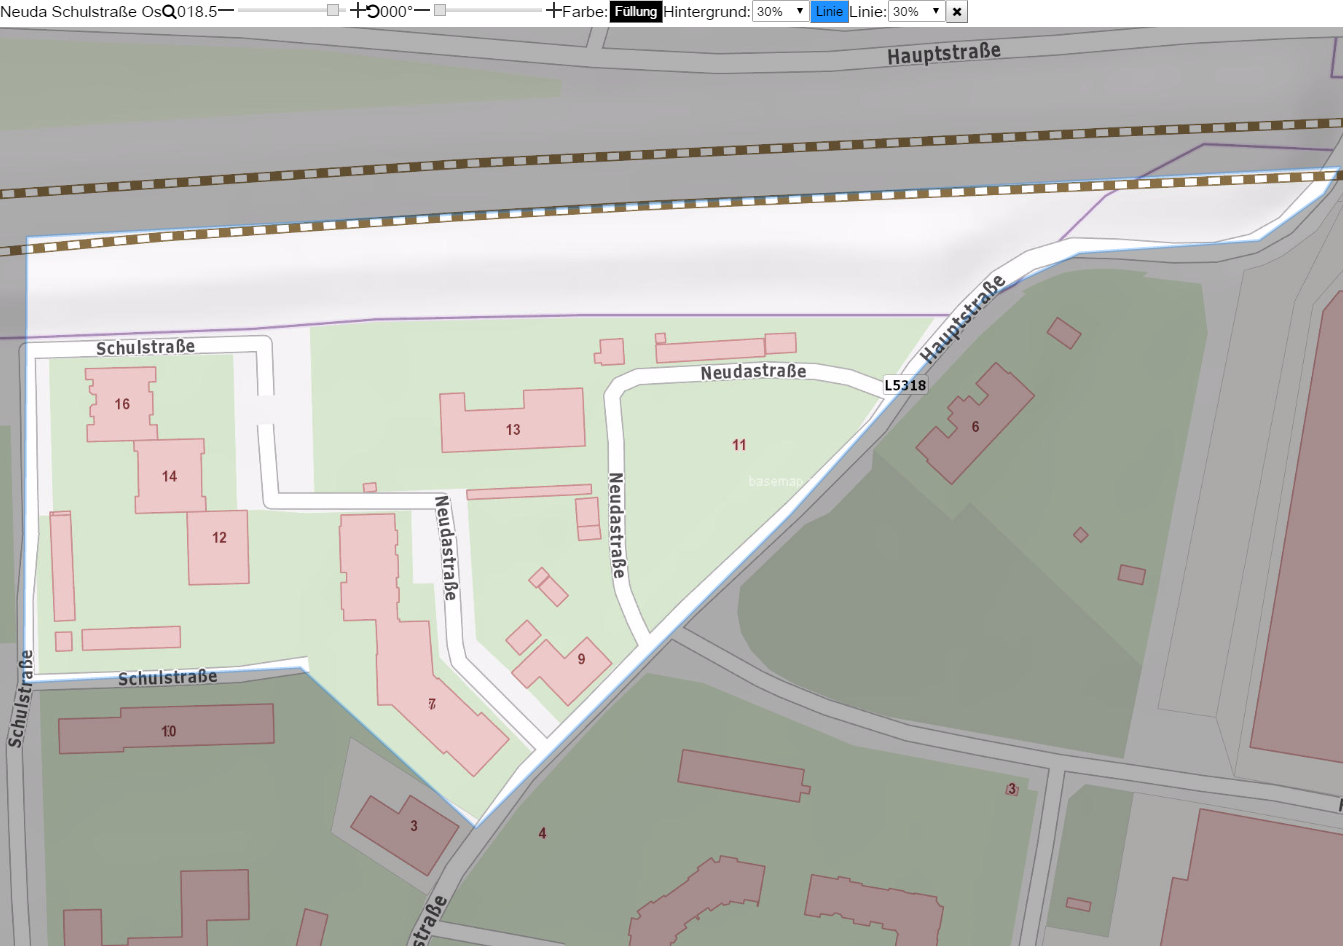The image size is (1343, 946).
Task: Decrease zoom with the minus icon
Action: coord(226,11)
